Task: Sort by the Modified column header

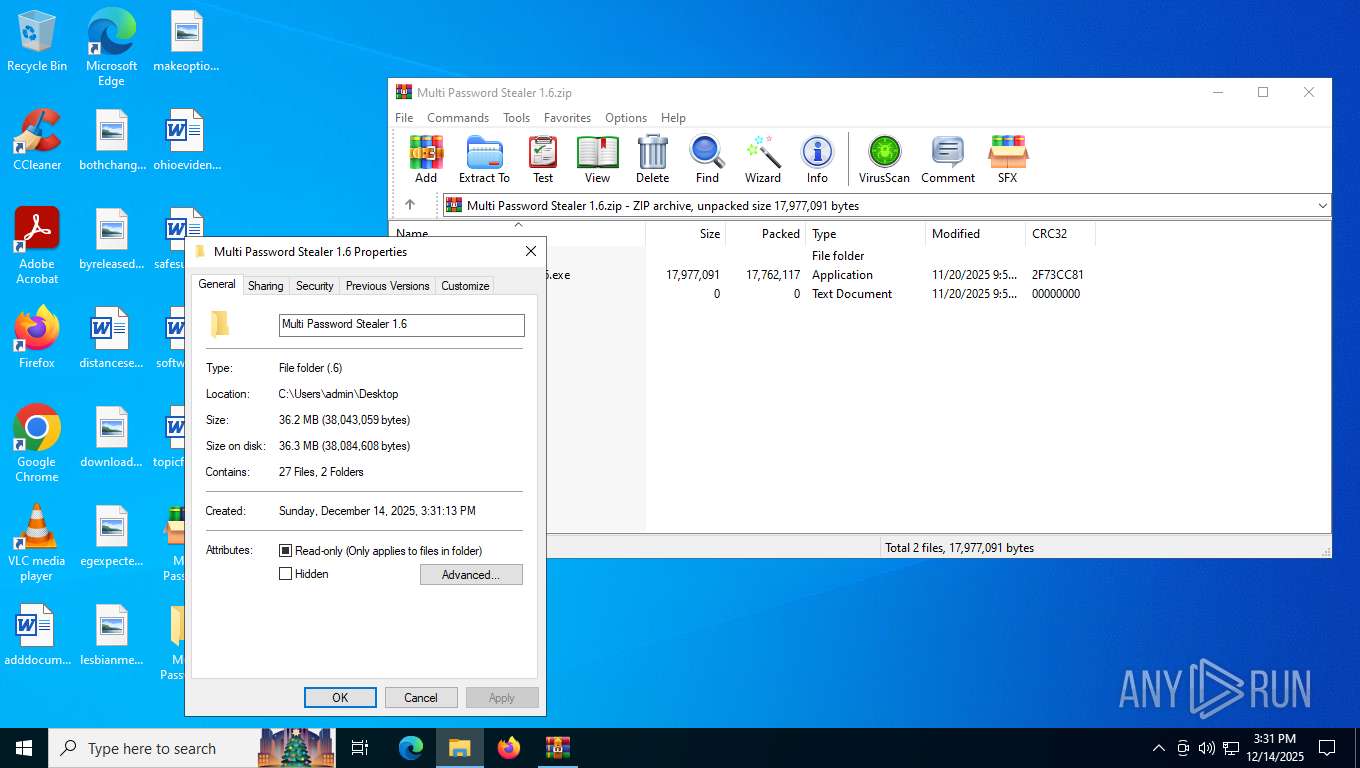Action: click(975, 234)
